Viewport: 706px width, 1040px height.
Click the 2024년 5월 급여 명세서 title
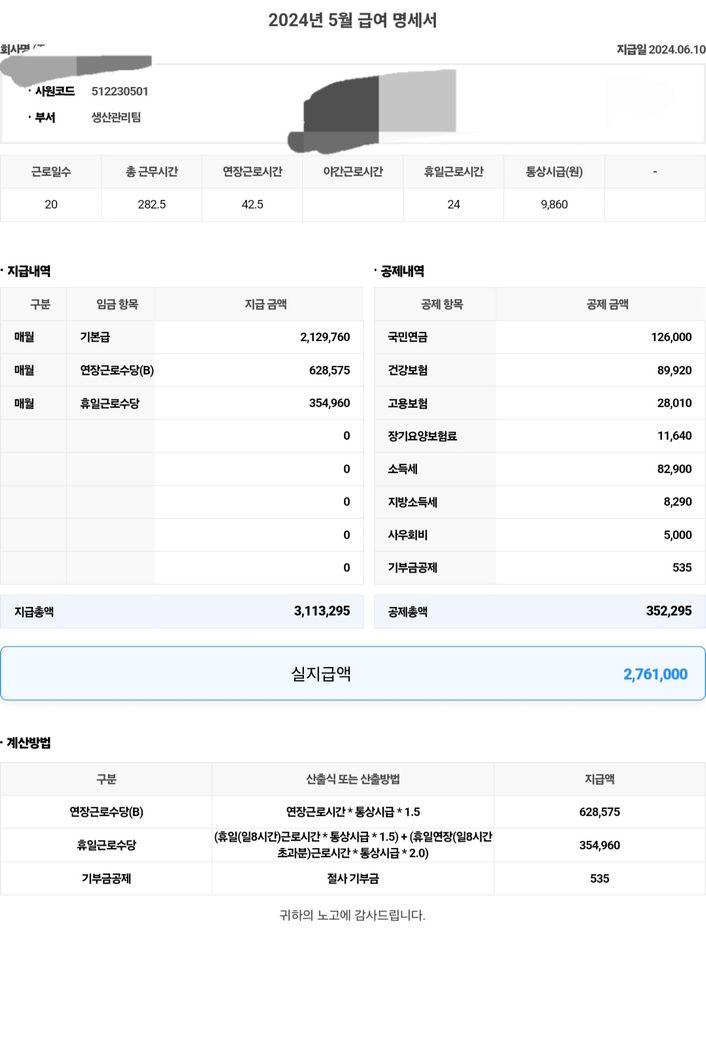352,20
